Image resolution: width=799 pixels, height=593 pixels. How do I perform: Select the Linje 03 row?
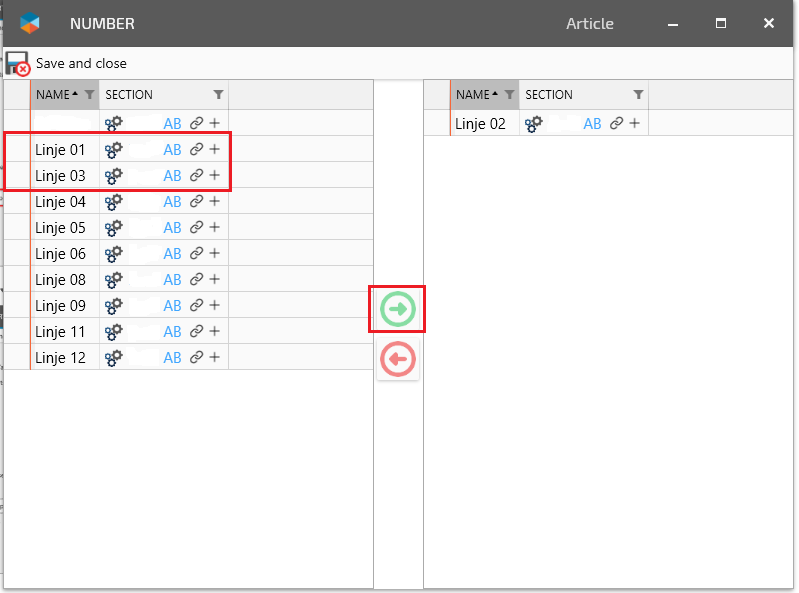(61, 176)
